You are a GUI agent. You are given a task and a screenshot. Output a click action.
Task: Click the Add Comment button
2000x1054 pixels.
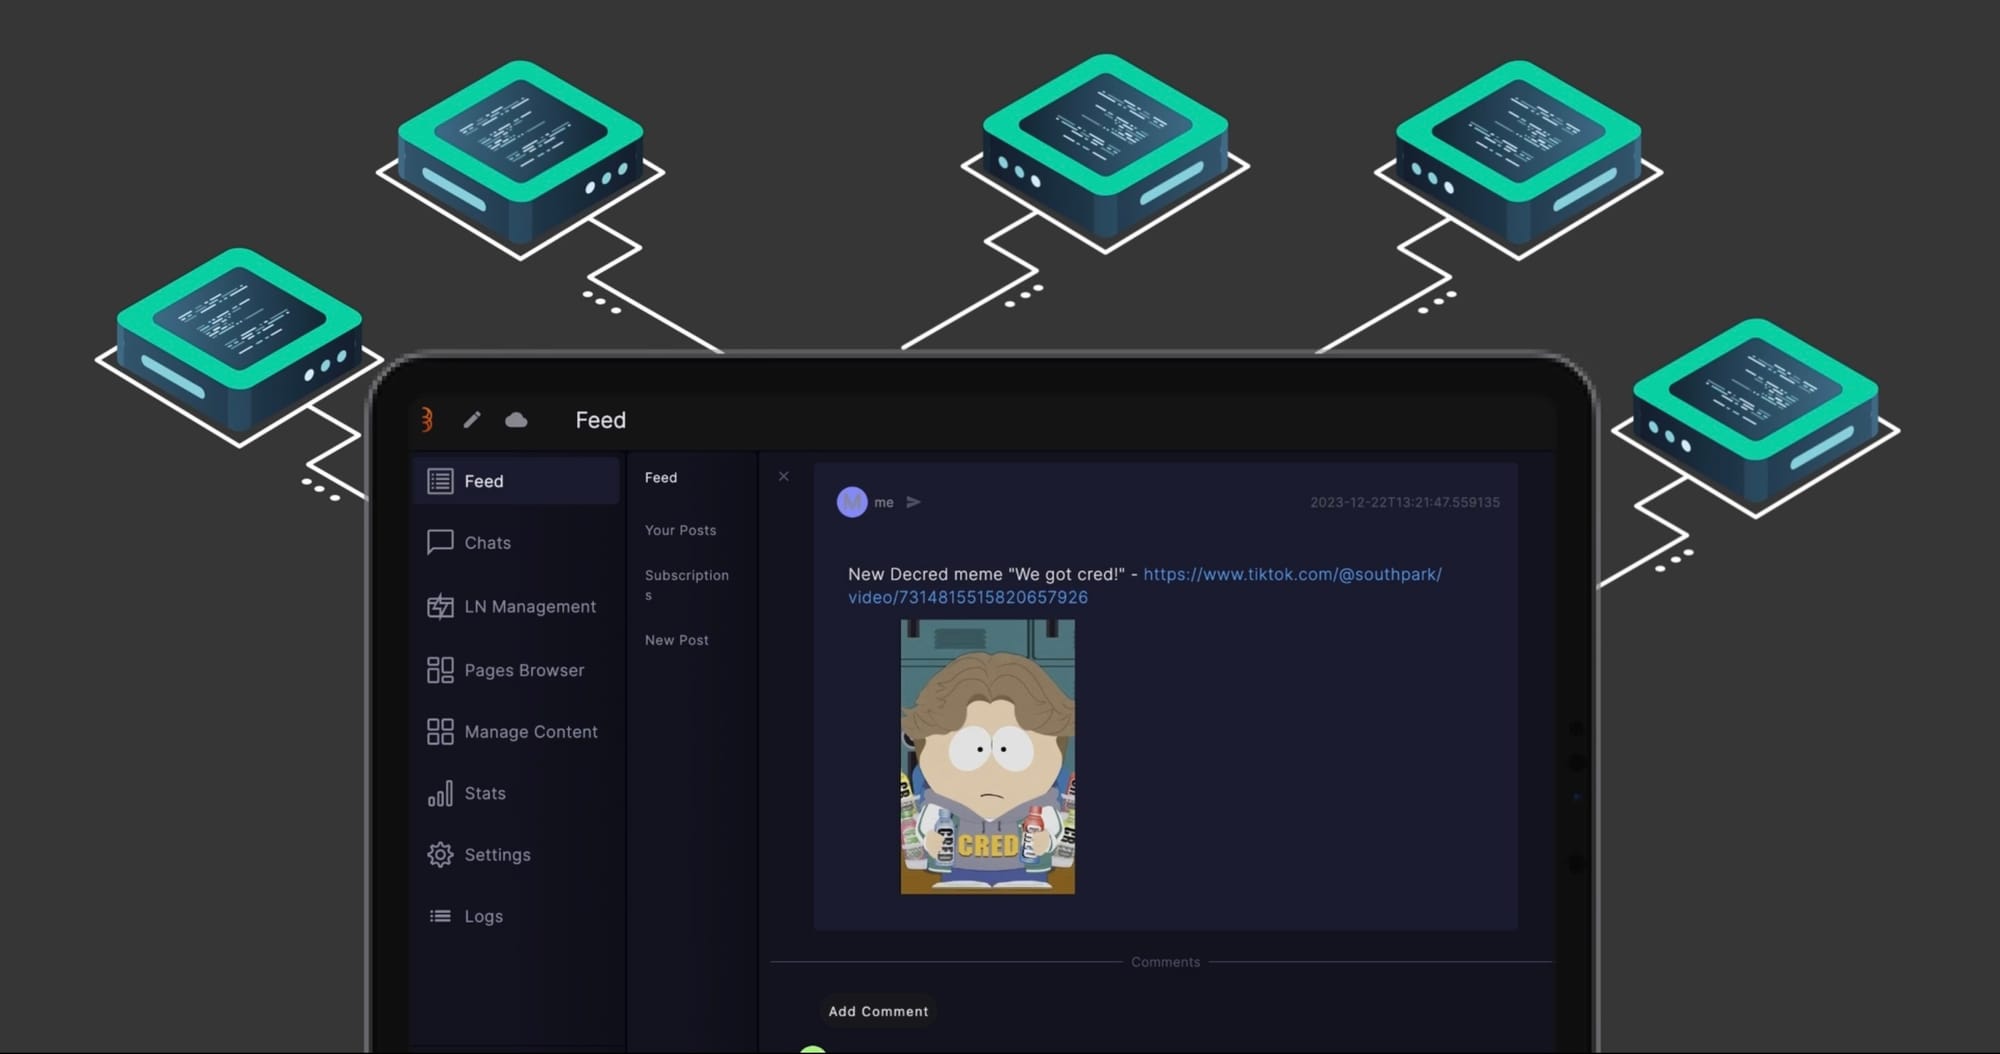[x=878, y=1011]
